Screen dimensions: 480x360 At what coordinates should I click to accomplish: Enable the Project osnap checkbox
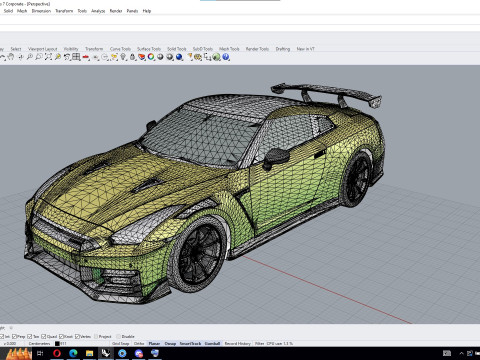(x=96, y=337)
